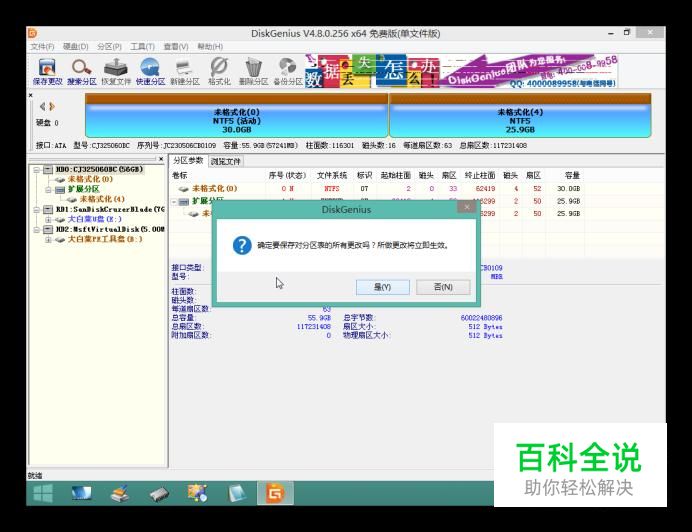Viewport: 692px width, 532px height.
Task: Select 未格式化(0) in the disk tree
Action: point(90,179)
